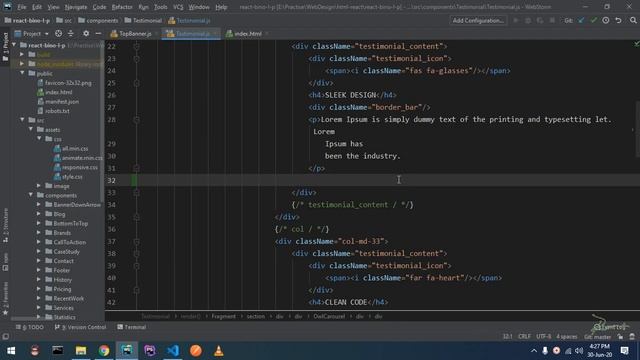The width and height of the screenshot is (640, 360).
Task: Select style.css in project tree
Action: [x=73, y=176]
